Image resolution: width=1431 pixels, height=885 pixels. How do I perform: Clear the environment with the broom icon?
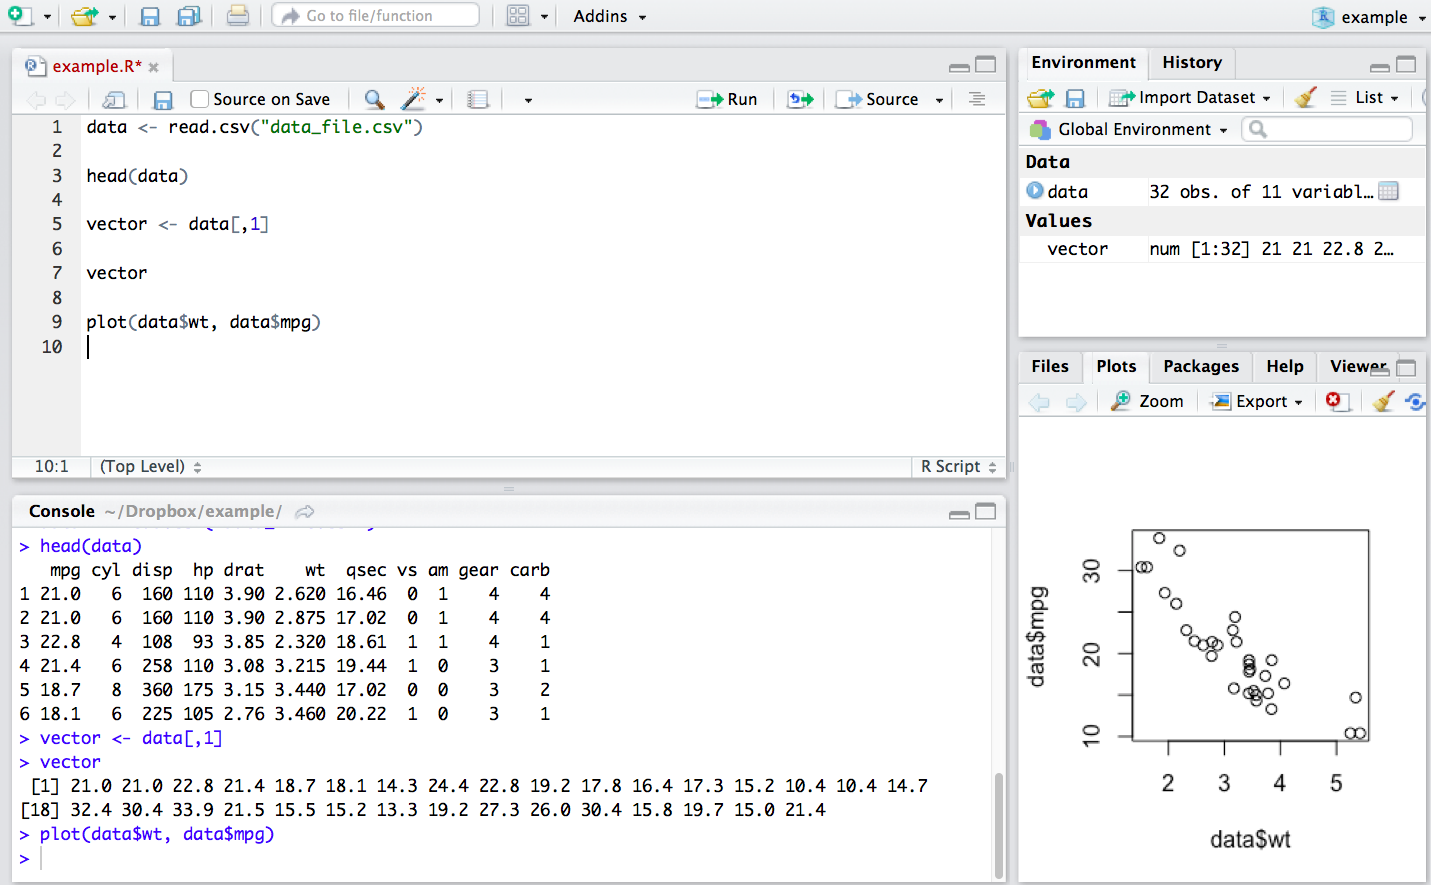tap(1305, 97)
